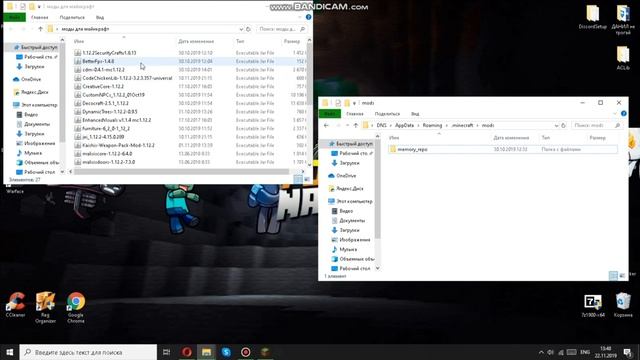The width and height of the screenshot is (640, 360).
Task: Select Изображения in моды для майнкрафт sidebar
Action: click(36, 143)
